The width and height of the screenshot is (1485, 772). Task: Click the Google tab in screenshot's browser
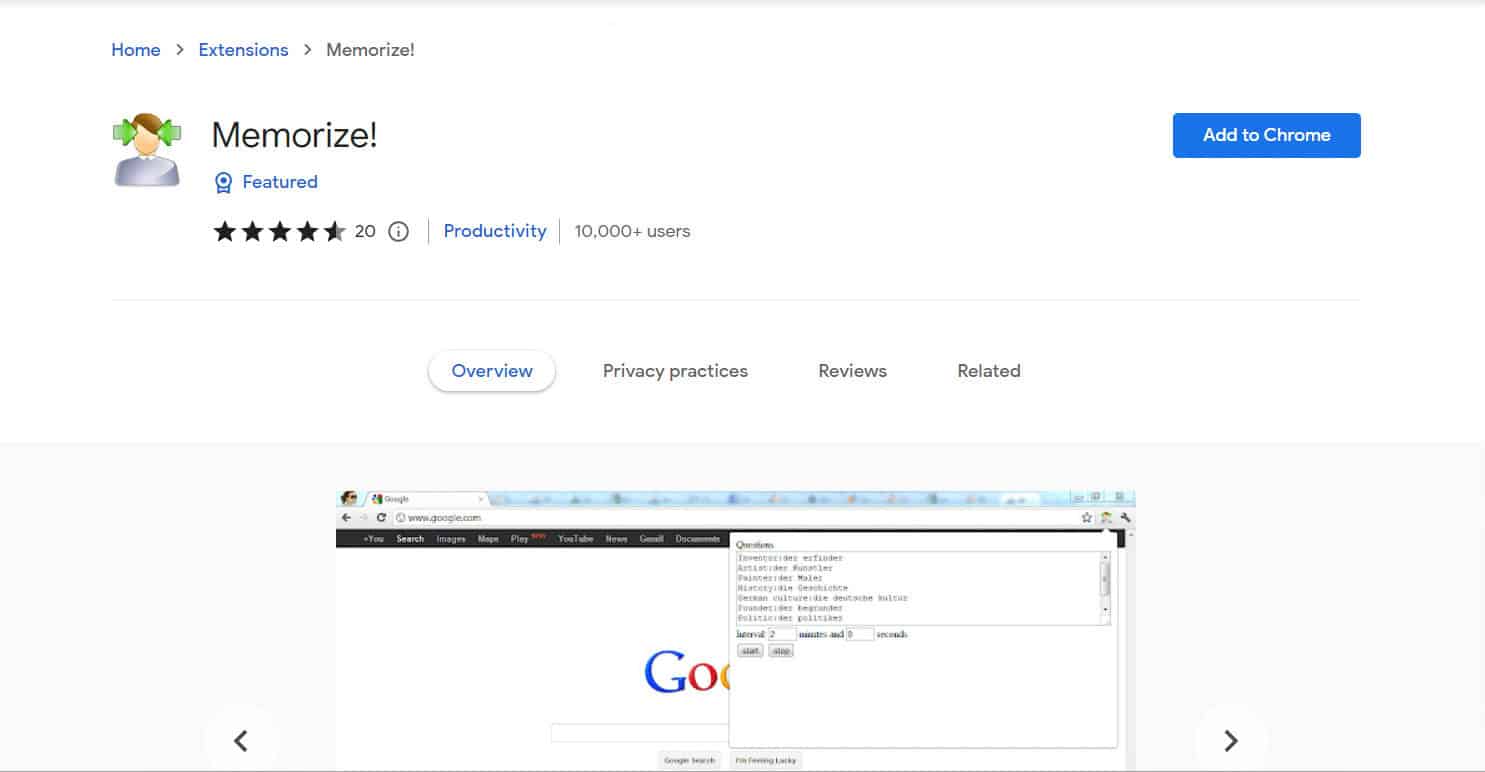(425, 498)
